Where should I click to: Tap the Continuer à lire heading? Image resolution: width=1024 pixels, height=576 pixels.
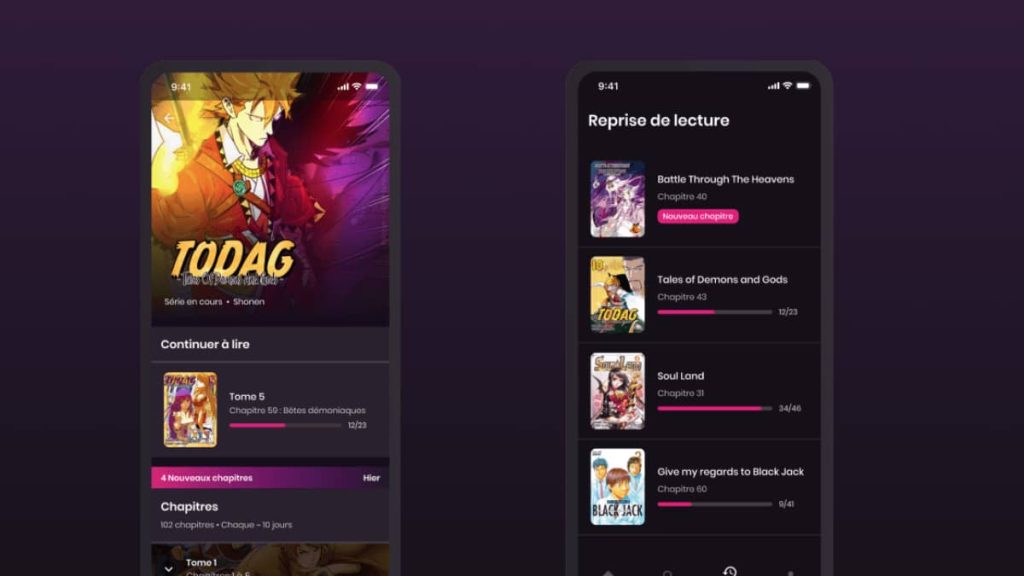205,344
